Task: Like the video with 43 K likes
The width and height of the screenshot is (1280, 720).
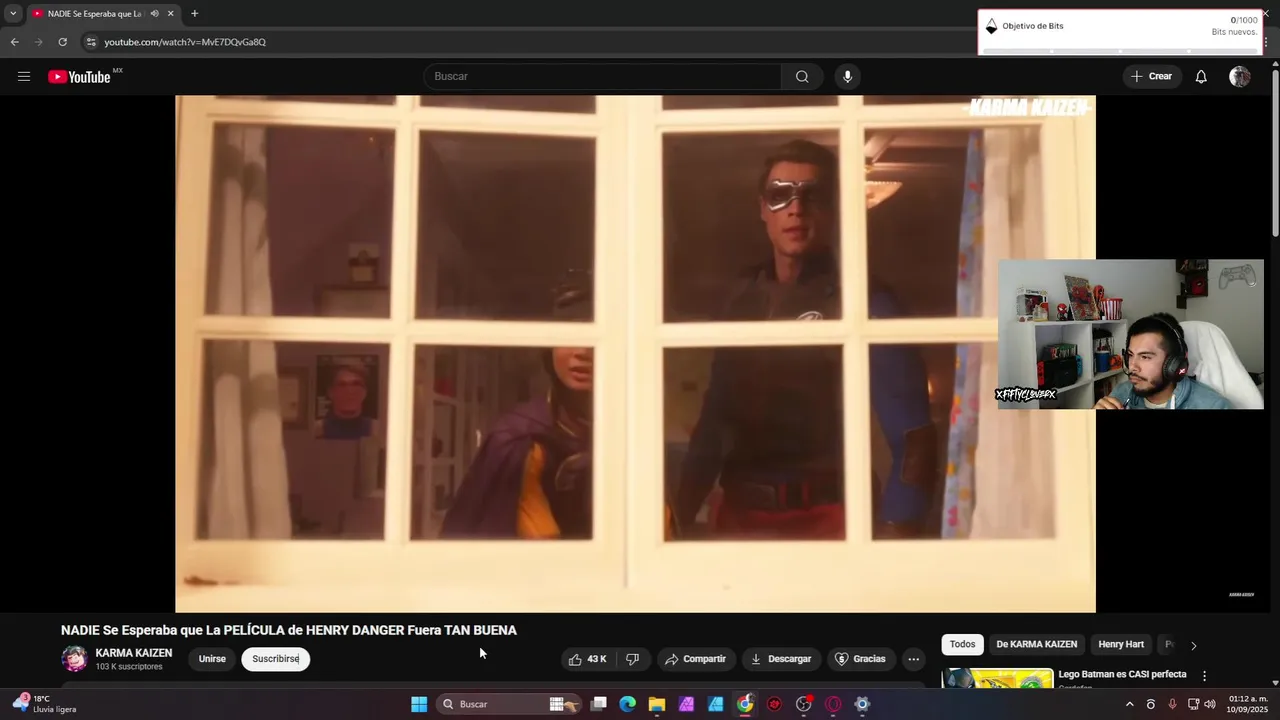Action: click(588, 659)
